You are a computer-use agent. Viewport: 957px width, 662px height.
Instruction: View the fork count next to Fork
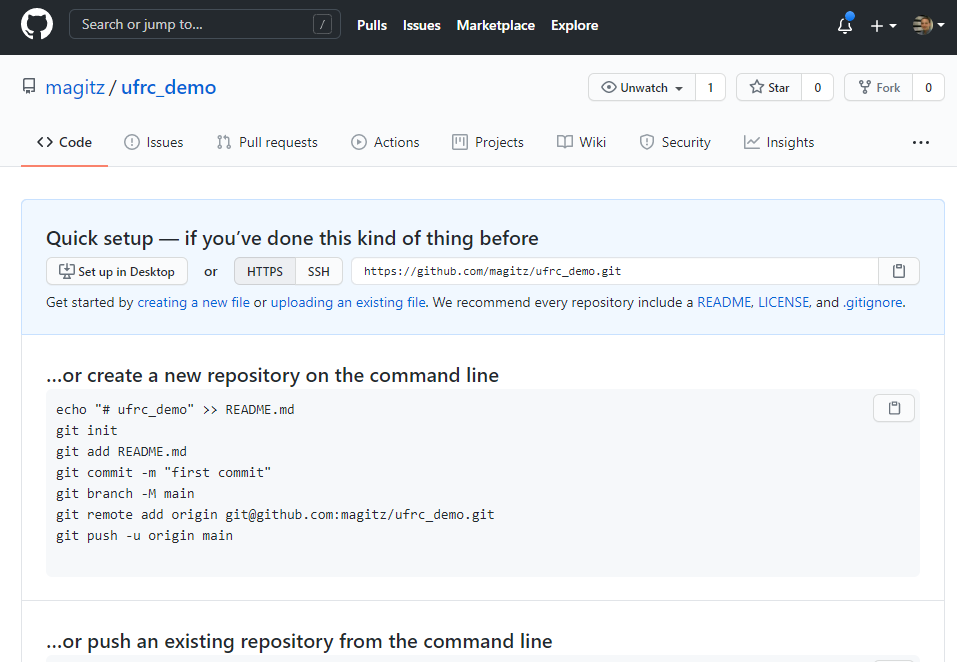928,87
